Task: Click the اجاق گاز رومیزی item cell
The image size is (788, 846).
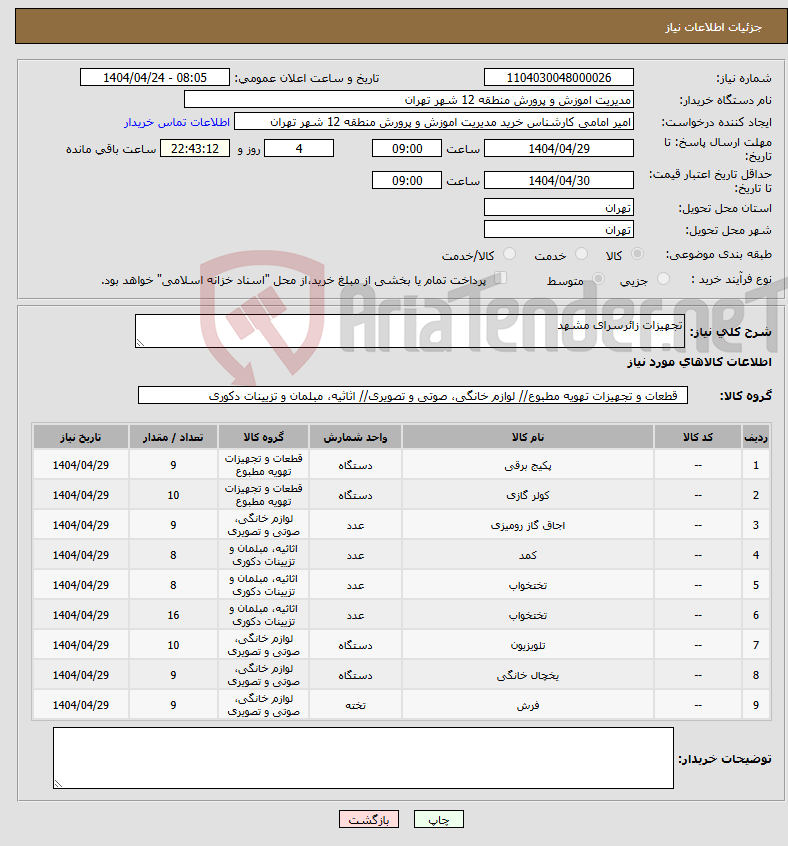Action: coord(528,525)
